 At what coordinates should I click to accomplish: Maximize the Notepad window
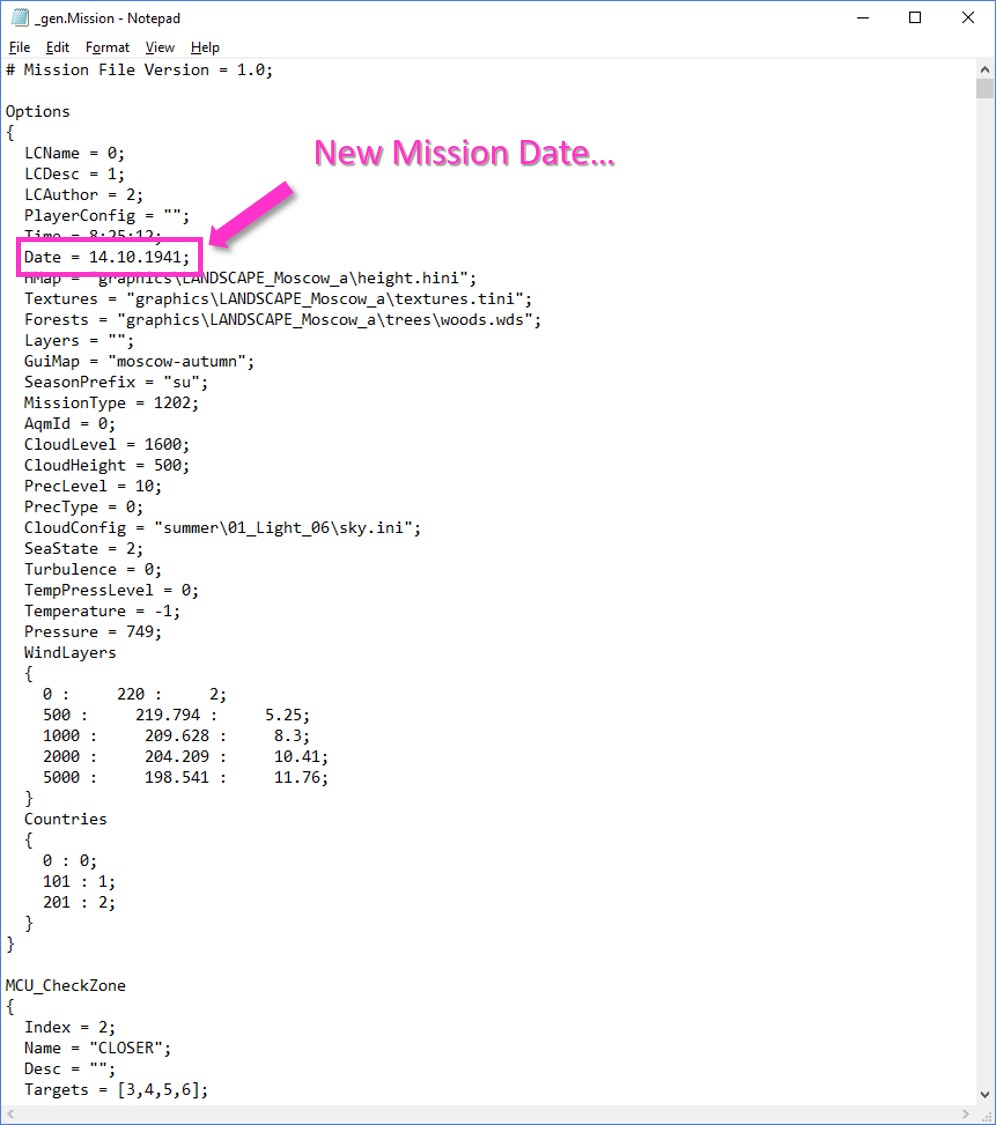coord(914,18)
